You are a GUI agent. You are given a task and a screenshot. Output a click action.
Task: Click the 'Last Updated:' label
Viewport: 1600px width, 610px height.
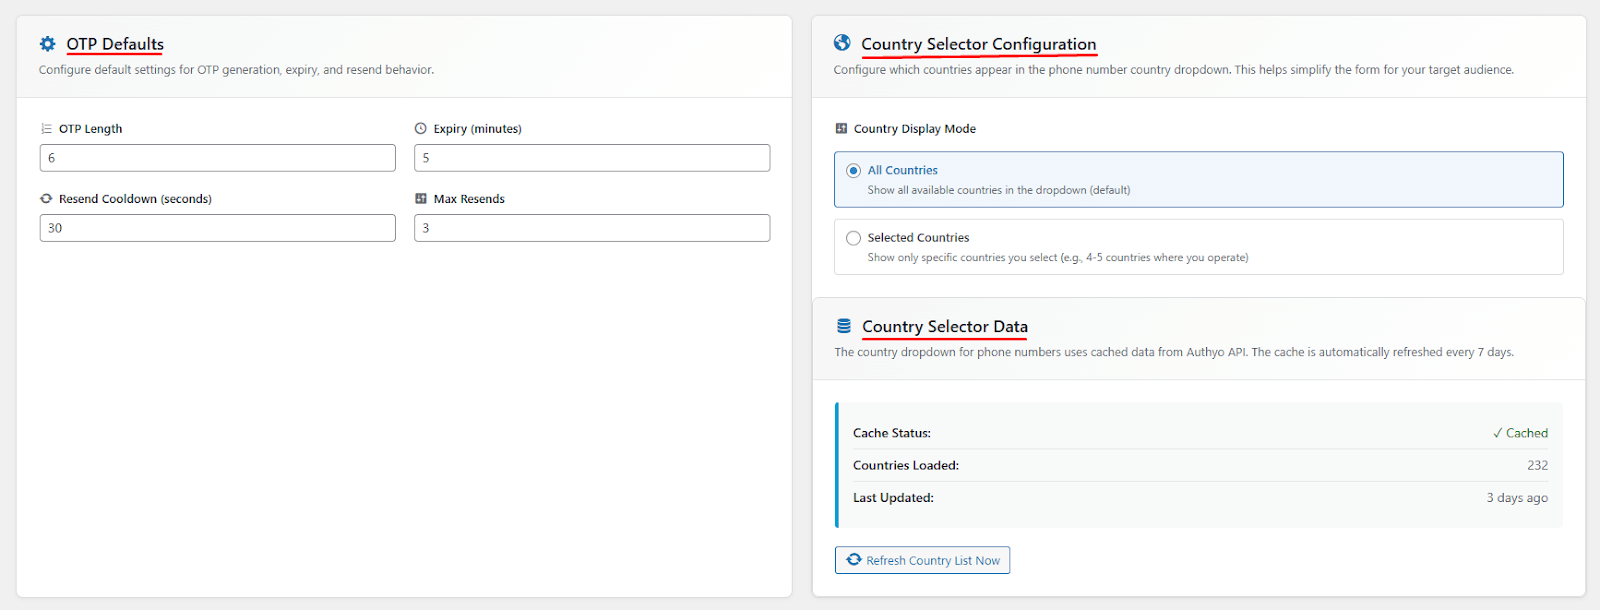tap(893, 498)
